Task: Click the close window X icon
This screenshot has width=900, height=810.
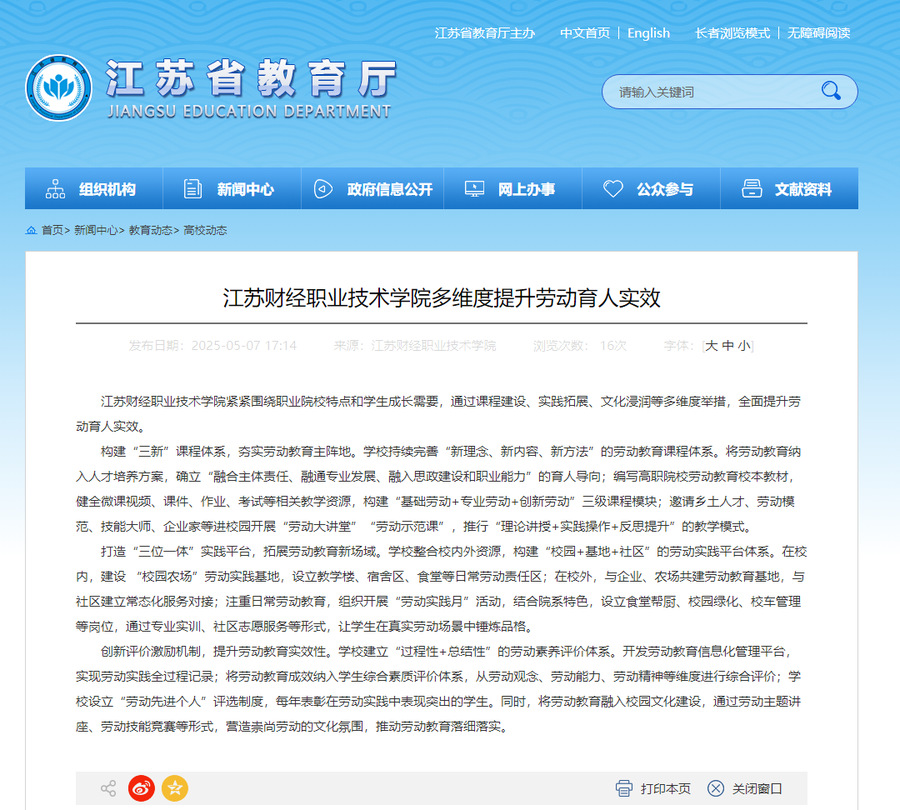Action: coord(716,789)
